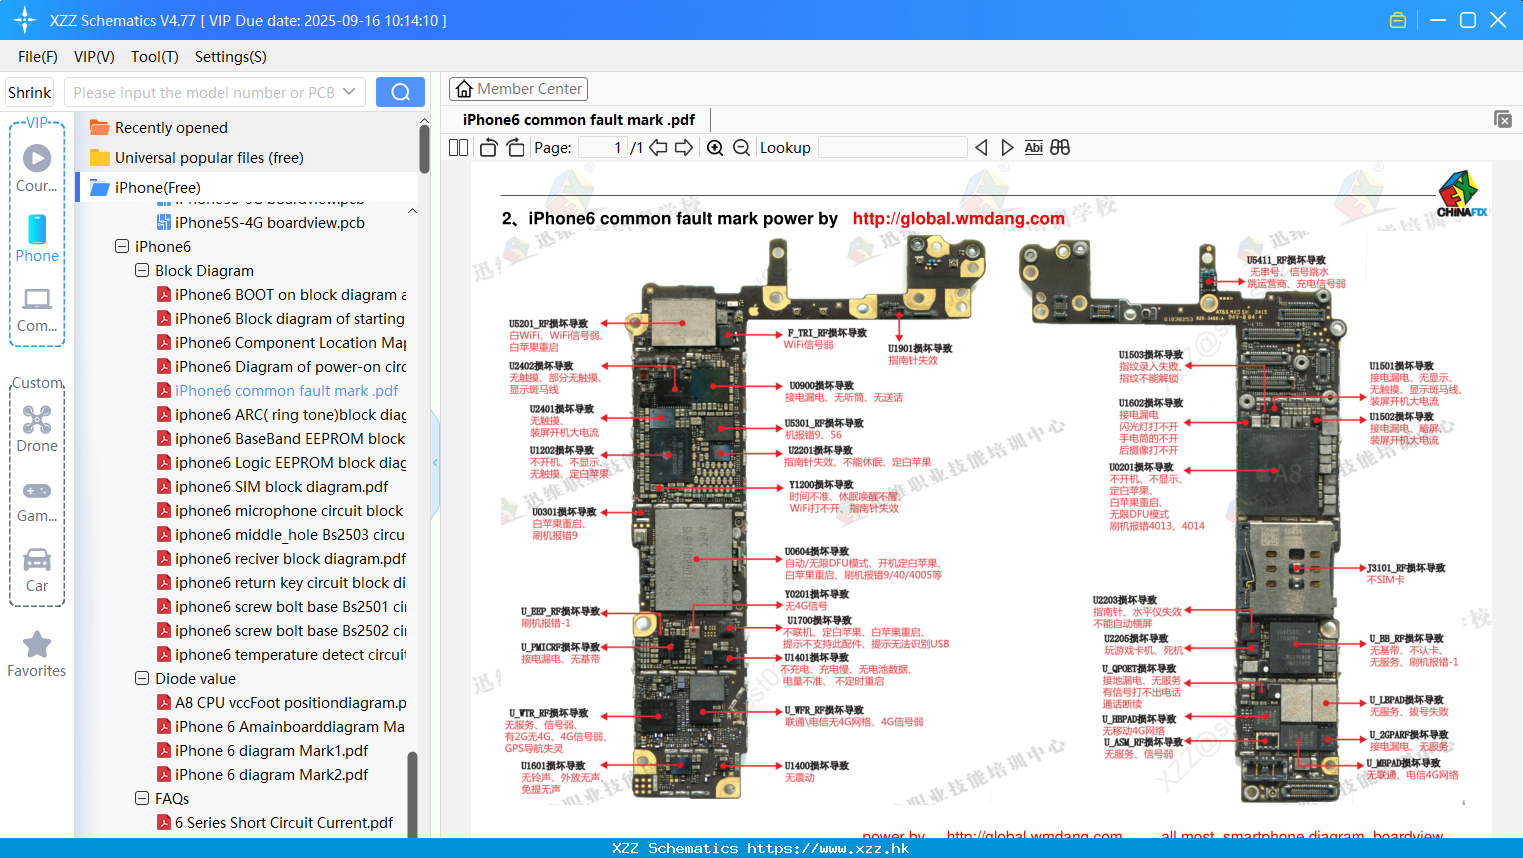Open iPhone6 BOOT on block diagram file
Screen dimensions: 1523x858
point(281,295)
